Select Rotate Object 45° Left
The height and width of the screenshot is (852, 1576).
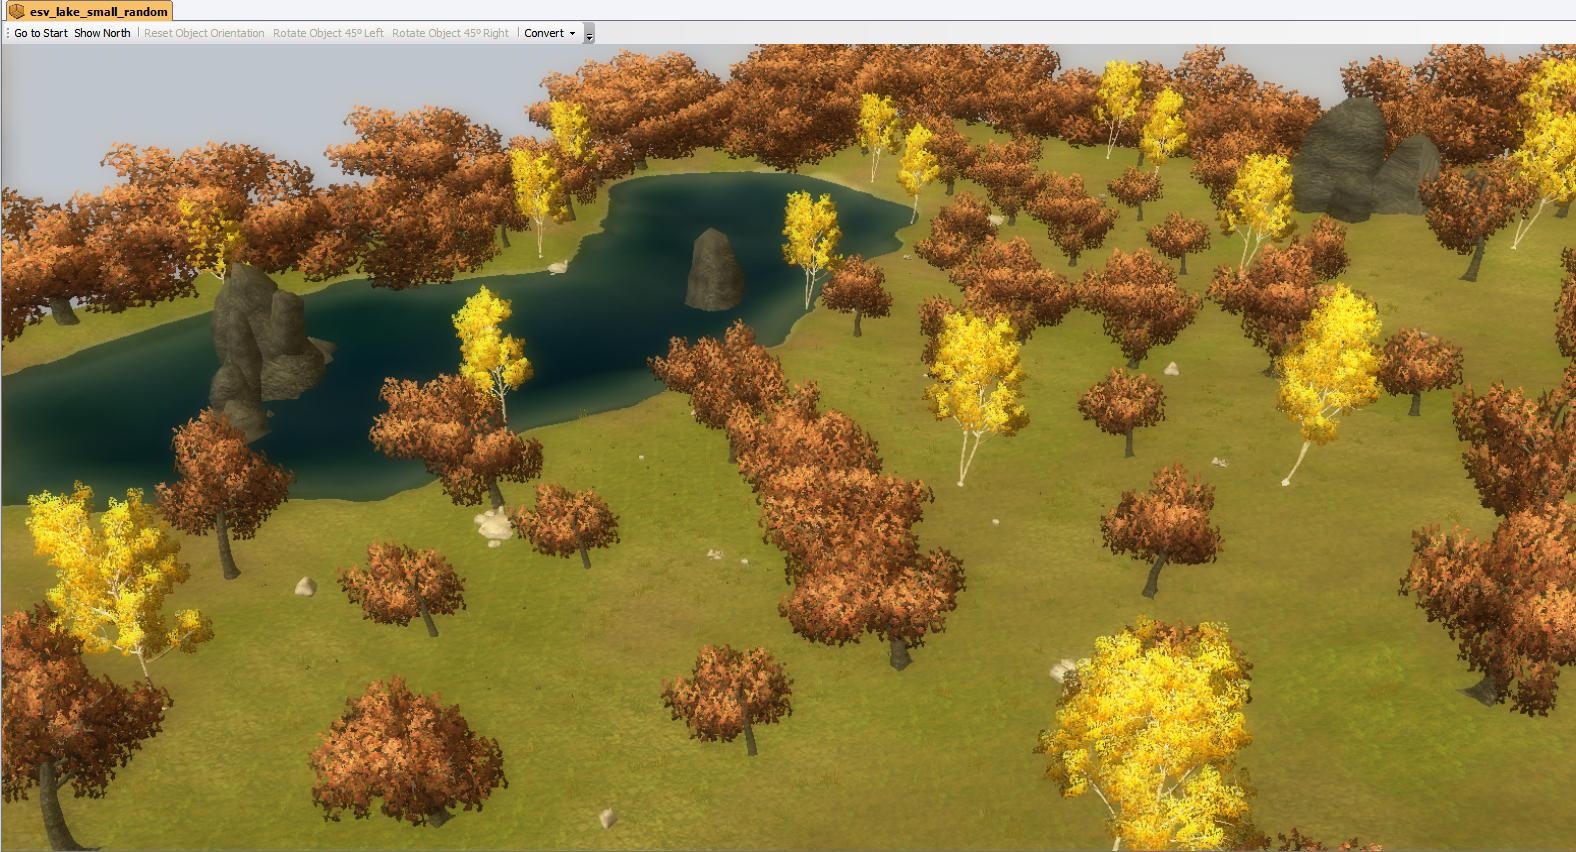coord(328,33)
